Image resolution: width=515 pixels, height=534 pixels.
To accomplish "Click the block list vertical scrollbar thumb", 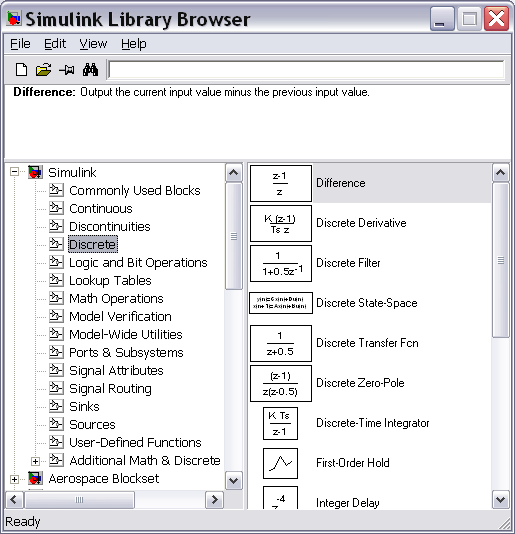I will tap(500, 260).
